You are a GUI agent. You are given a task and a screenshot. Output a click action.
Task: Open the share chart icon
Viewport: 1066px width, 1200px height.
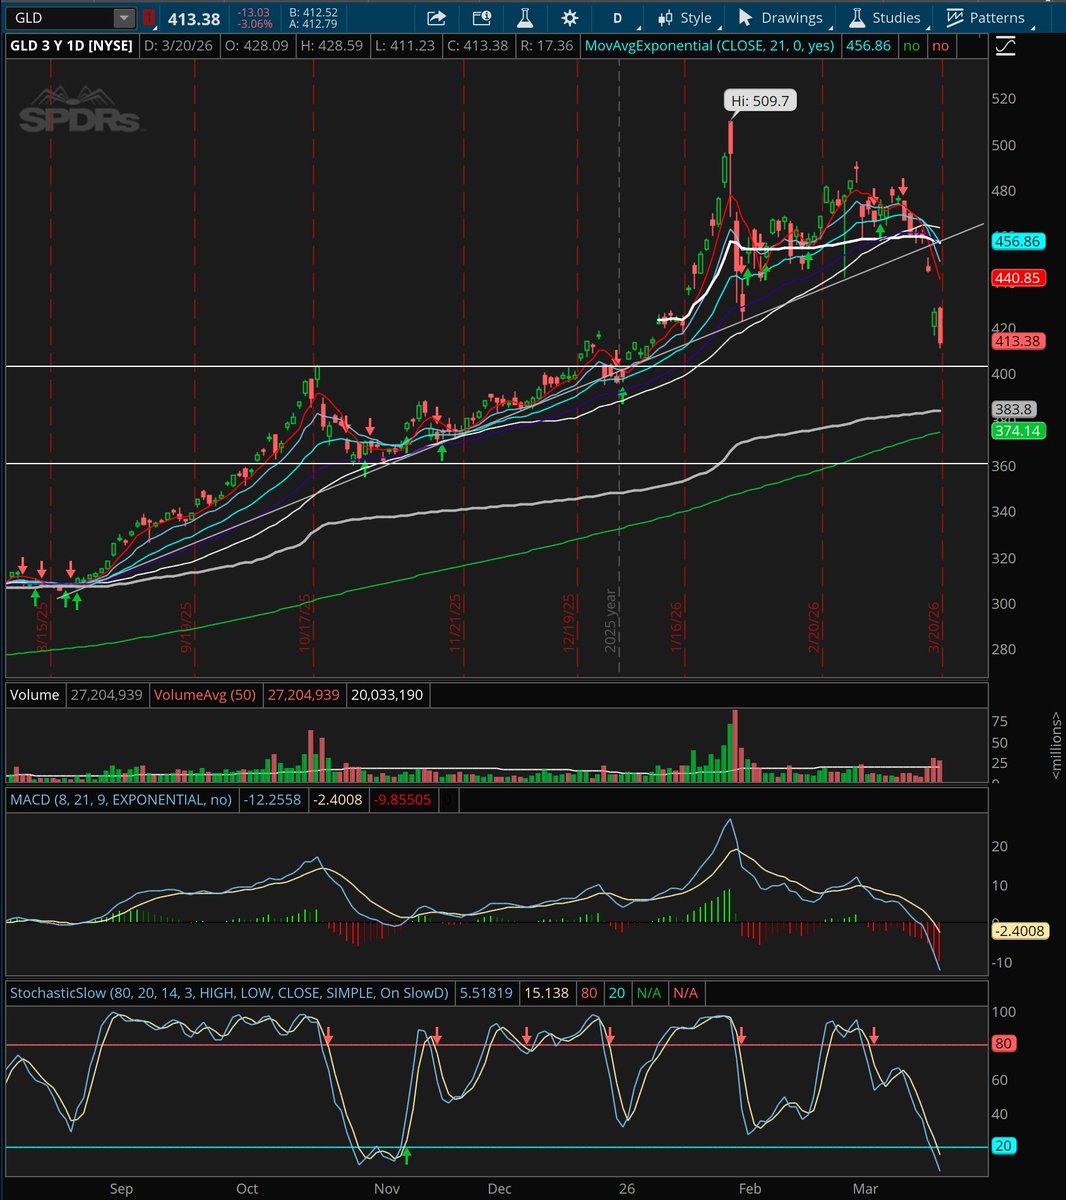436,18
